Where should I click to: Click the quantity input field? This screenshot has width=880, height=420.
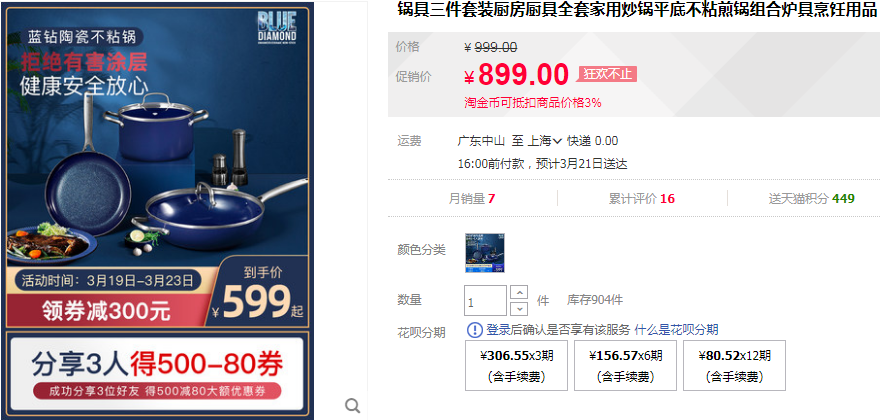[485, 301]
